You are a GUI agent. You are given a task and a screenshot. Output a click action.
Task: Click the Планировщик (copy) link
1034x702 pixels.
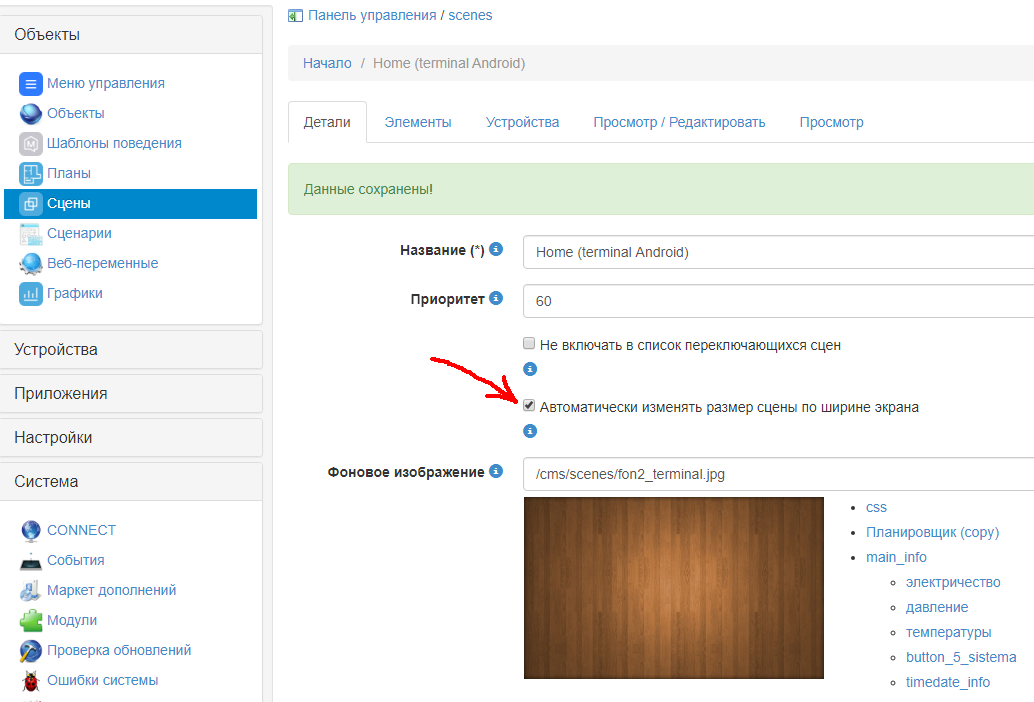(x=932, y=532)
